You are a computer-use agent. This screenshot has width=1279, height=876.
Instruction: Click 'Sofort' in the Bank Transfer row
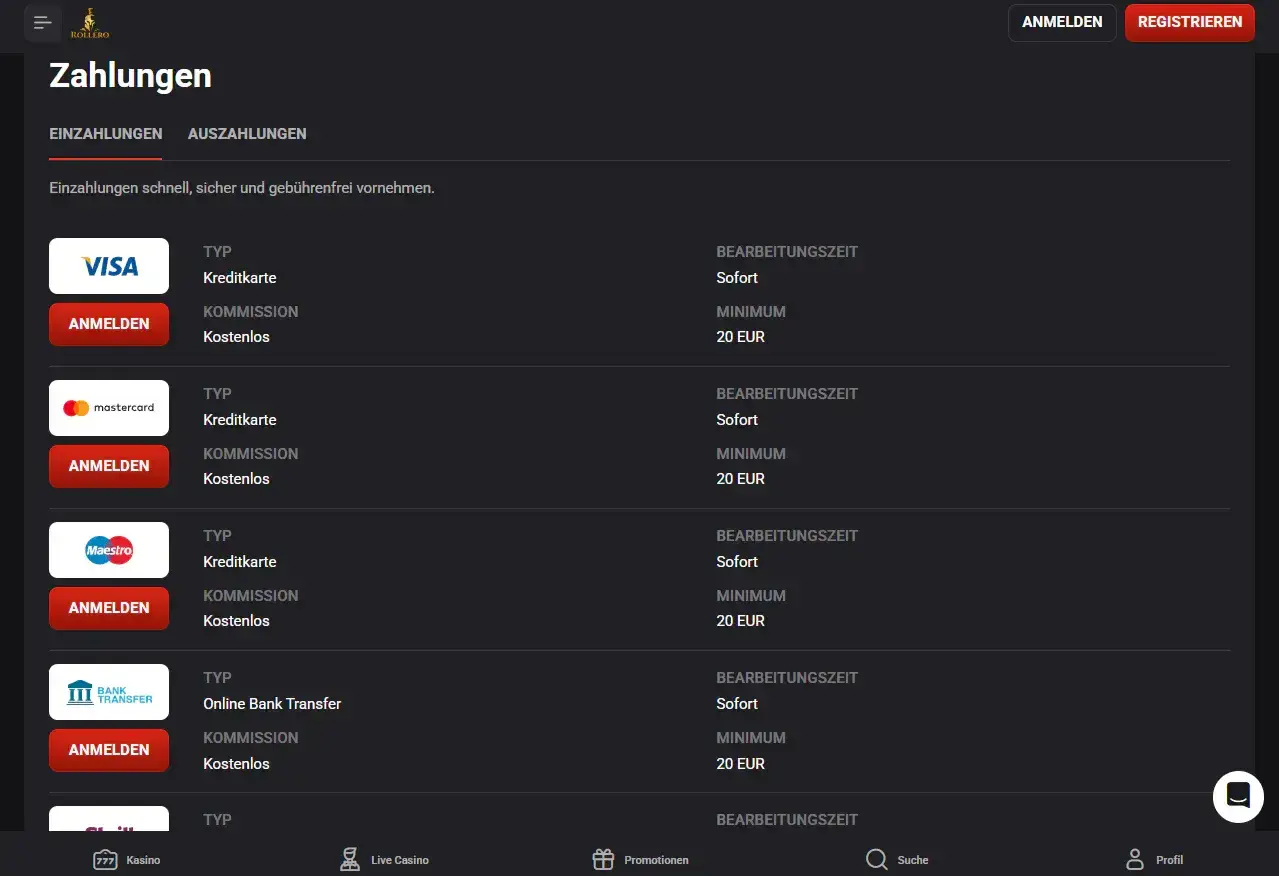click(737, 704)
